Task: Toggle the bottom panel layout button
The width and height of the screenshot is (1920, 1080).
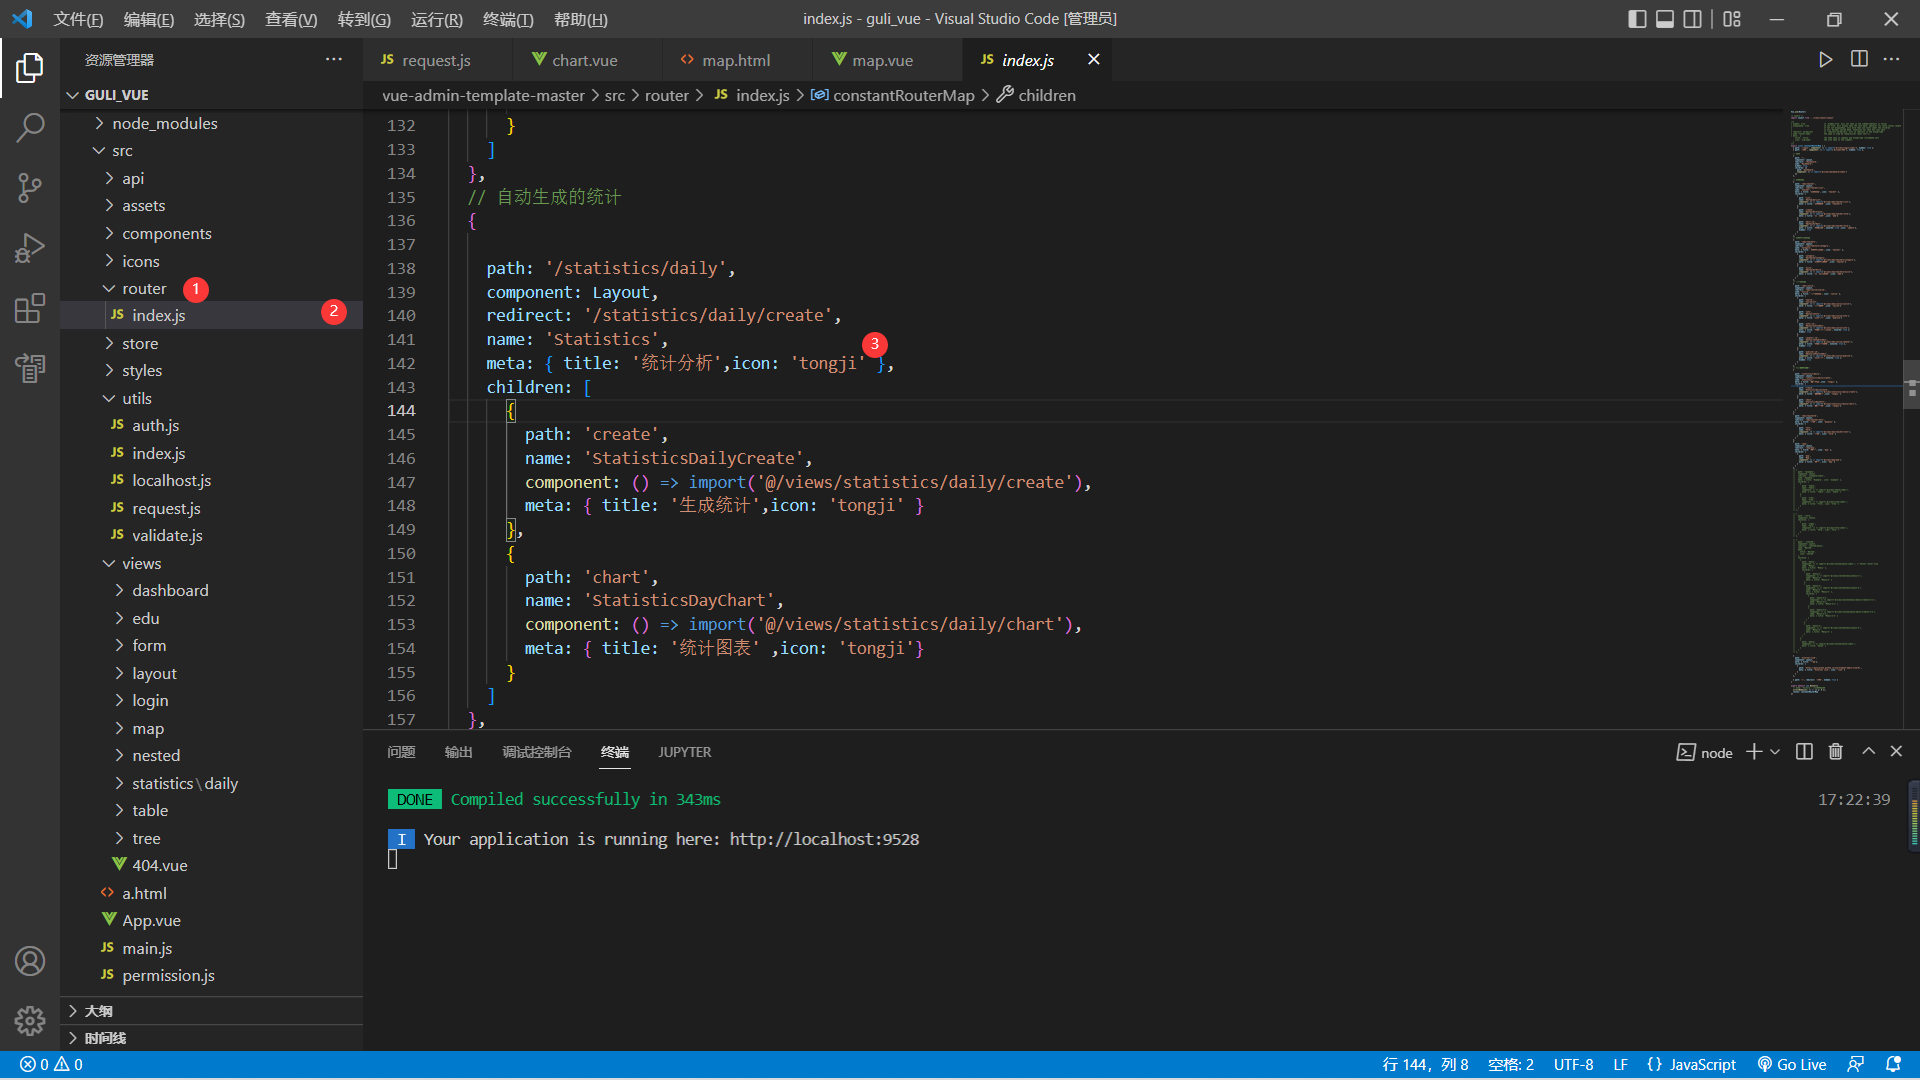Action: tap(1665, 19)
